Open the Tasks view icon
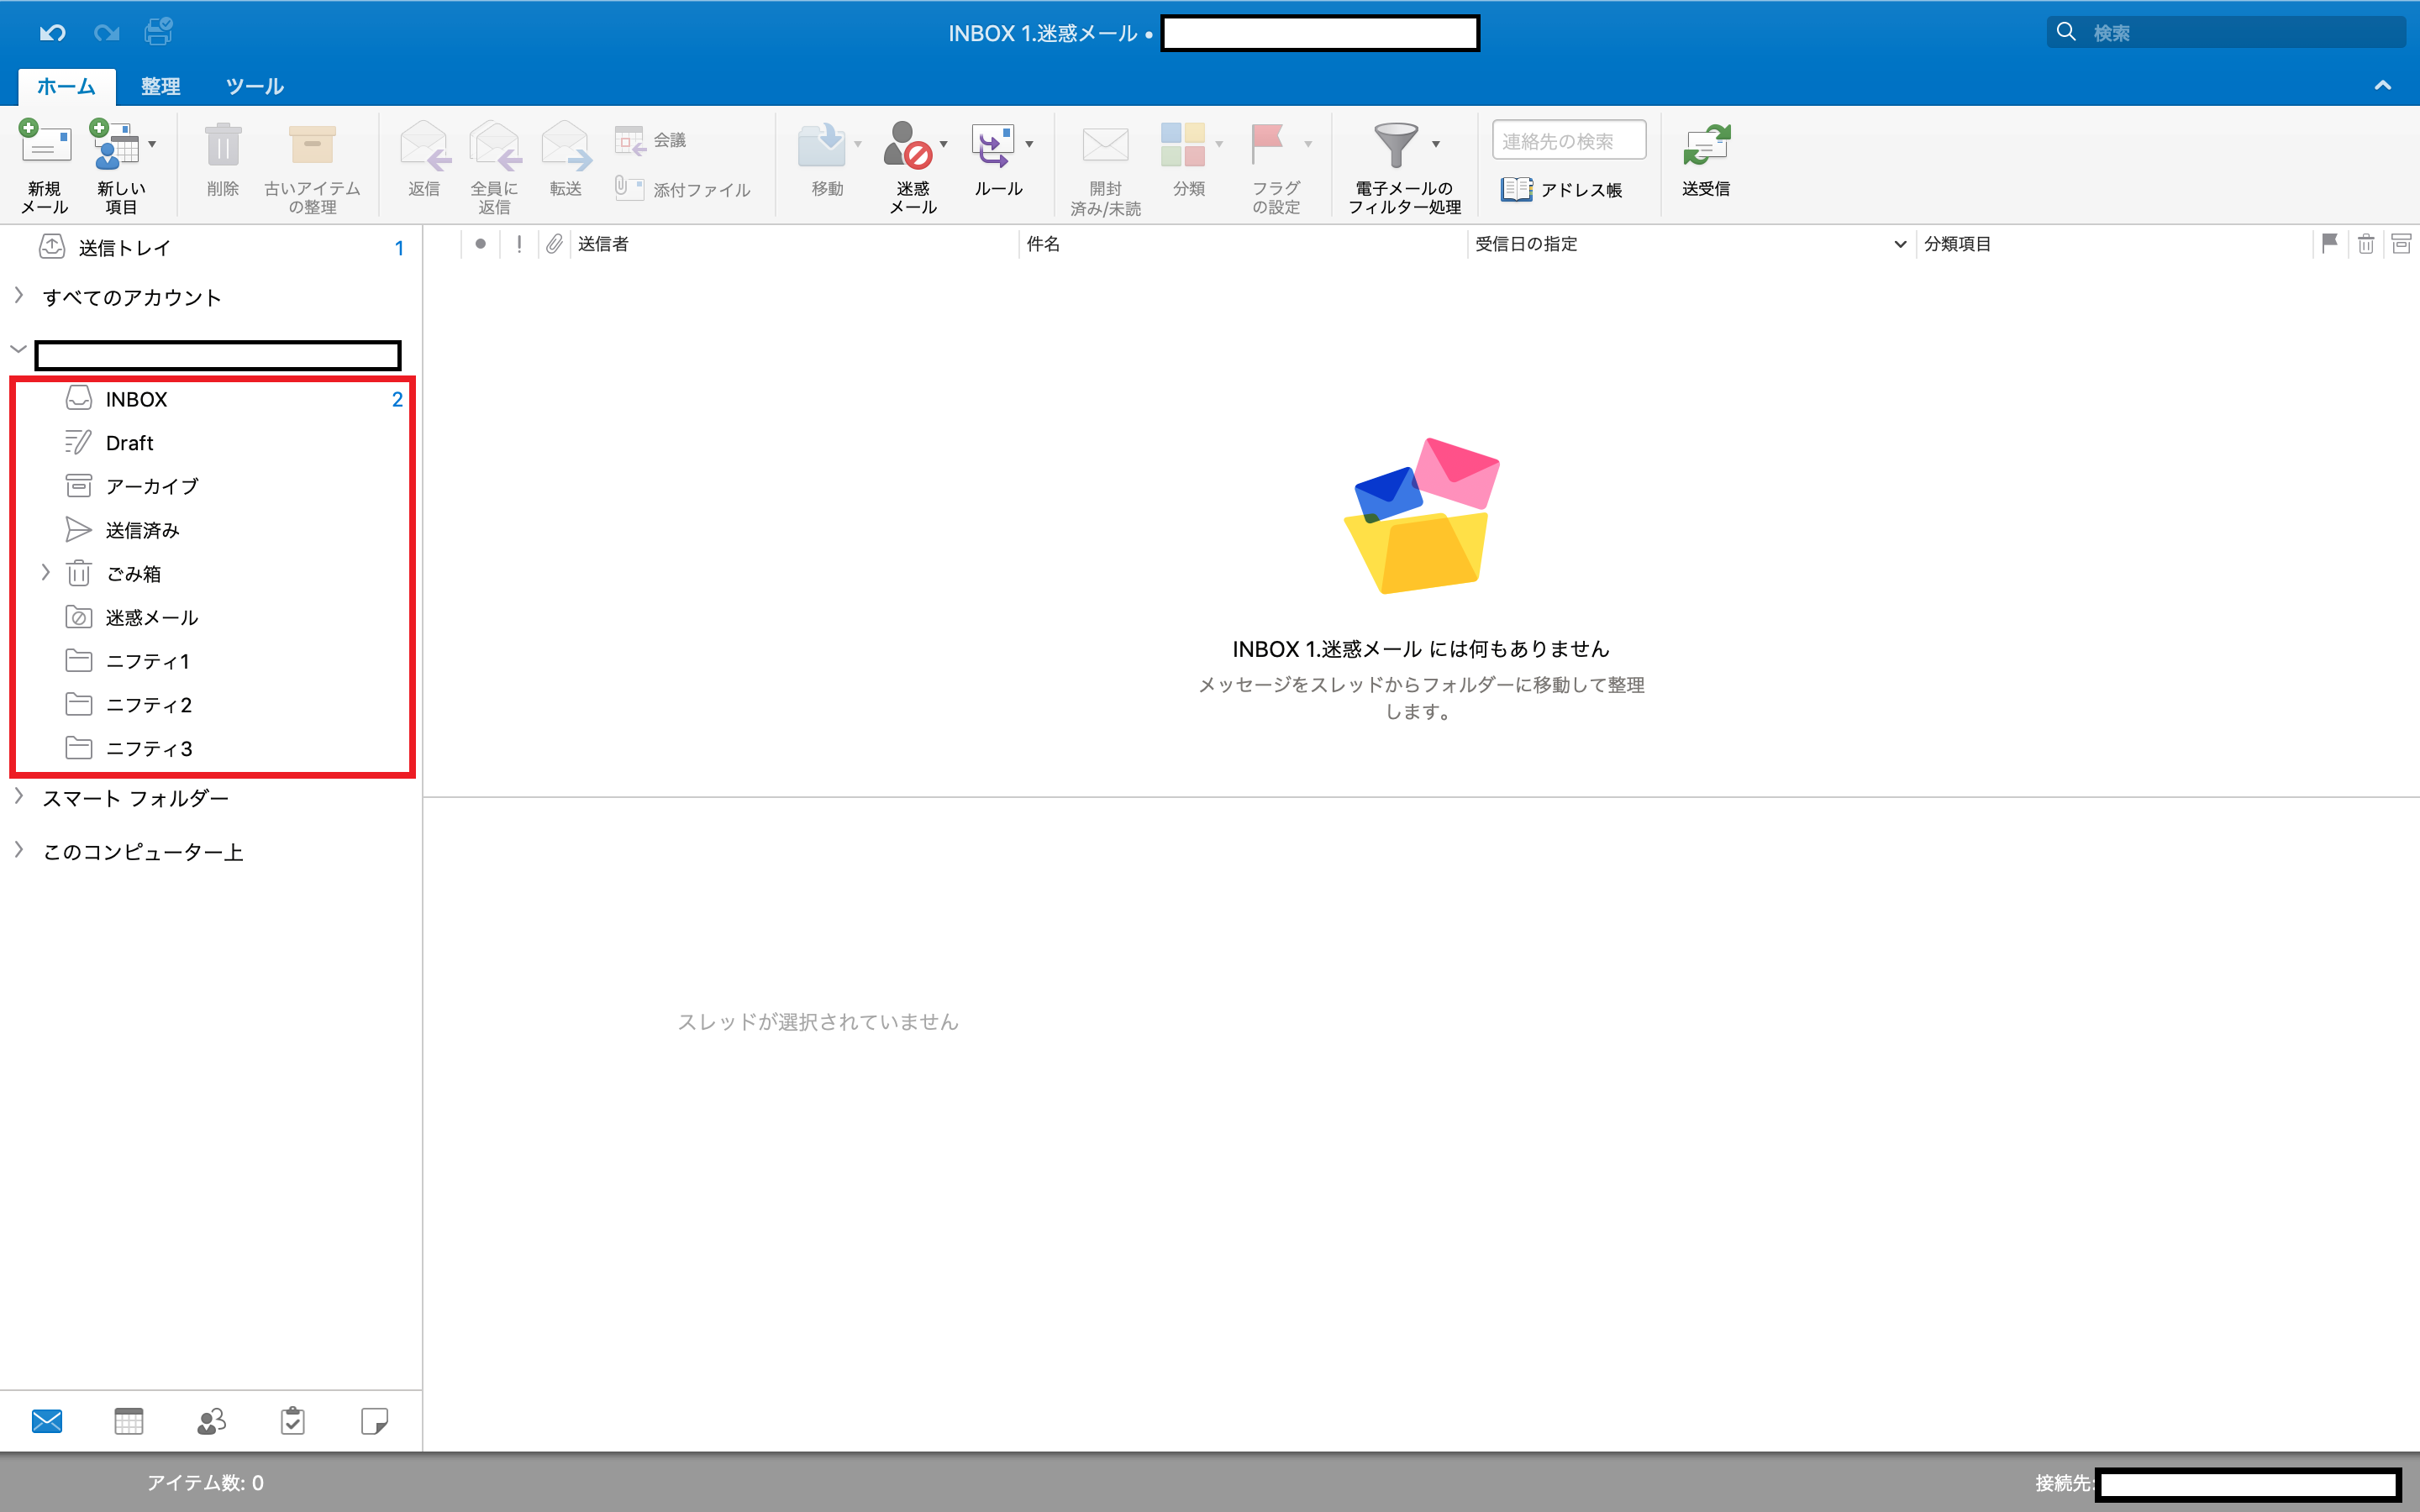Screen dimensions: 2420x1512 coord(293,1421)
